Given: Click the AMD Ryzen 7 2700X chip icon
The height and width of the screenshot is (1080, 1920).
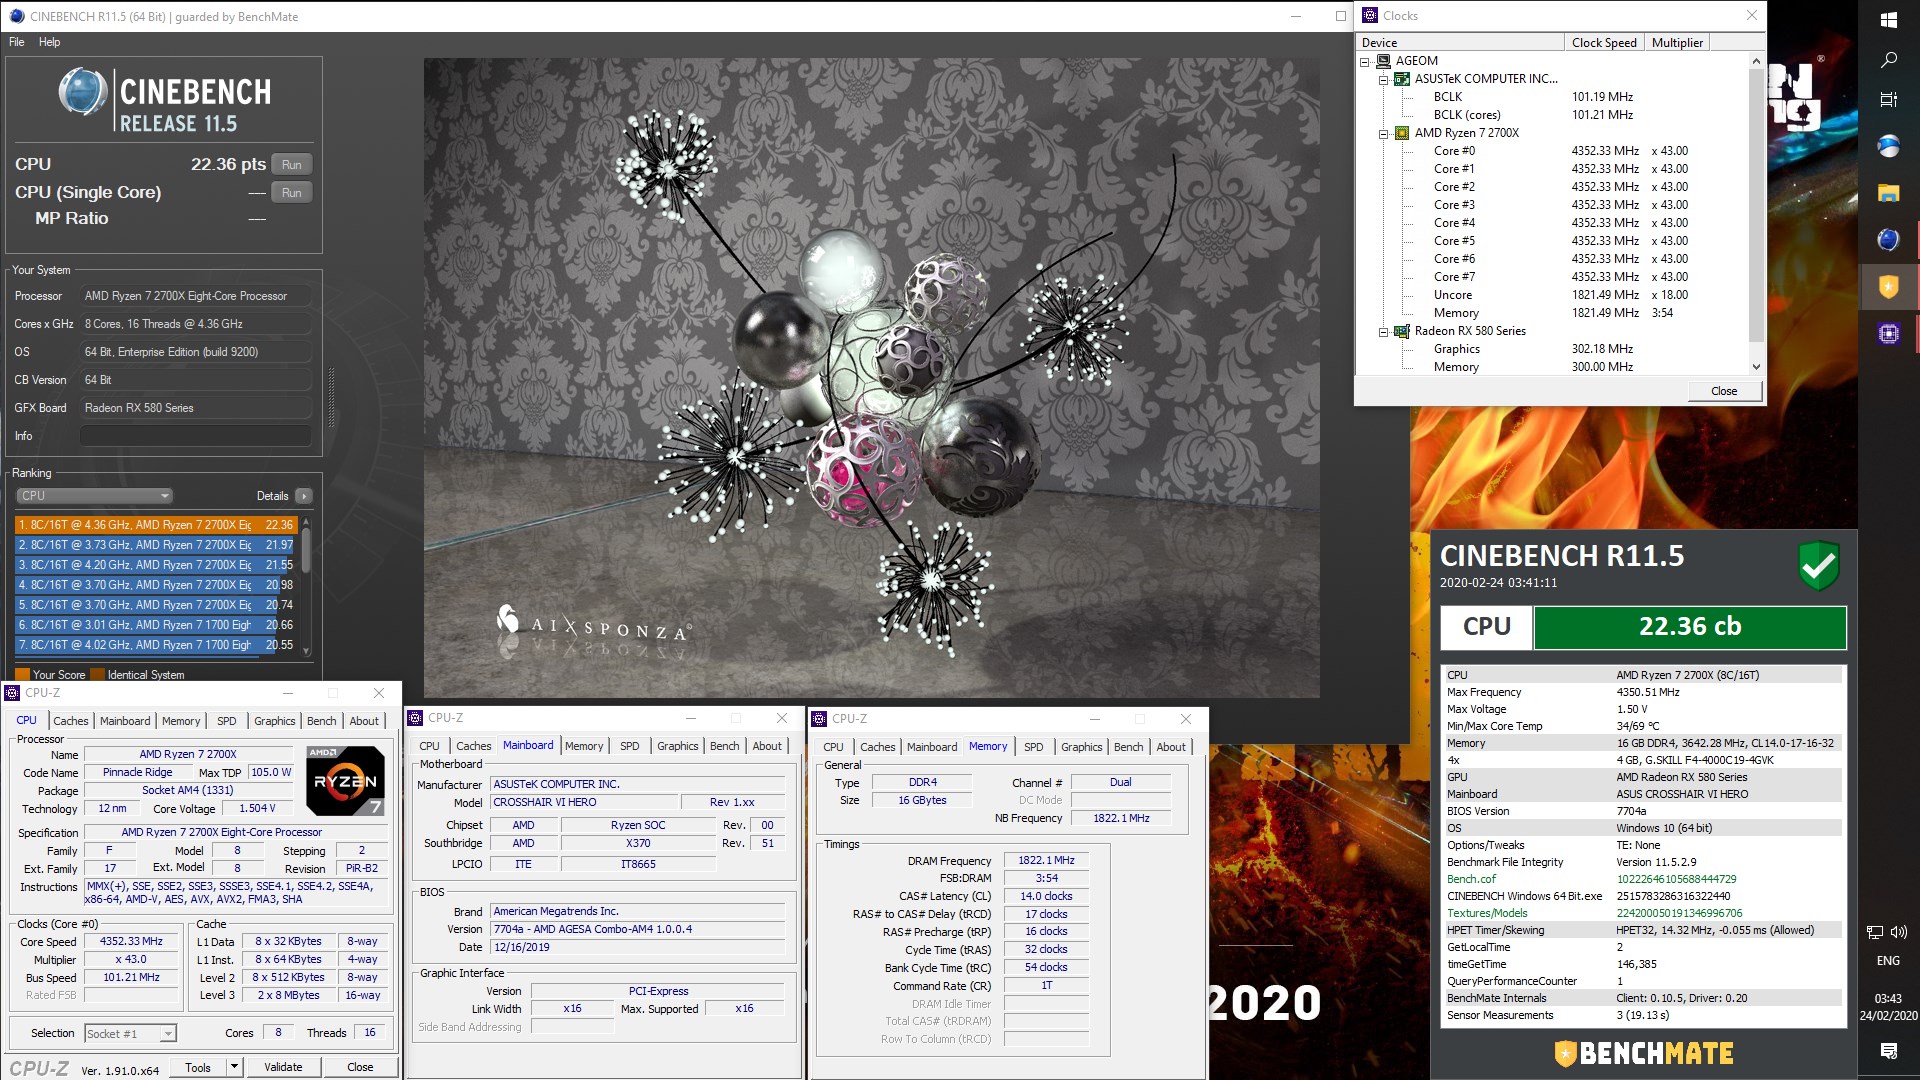Looking at the screenshot, I should click(x=1402, y=133).
